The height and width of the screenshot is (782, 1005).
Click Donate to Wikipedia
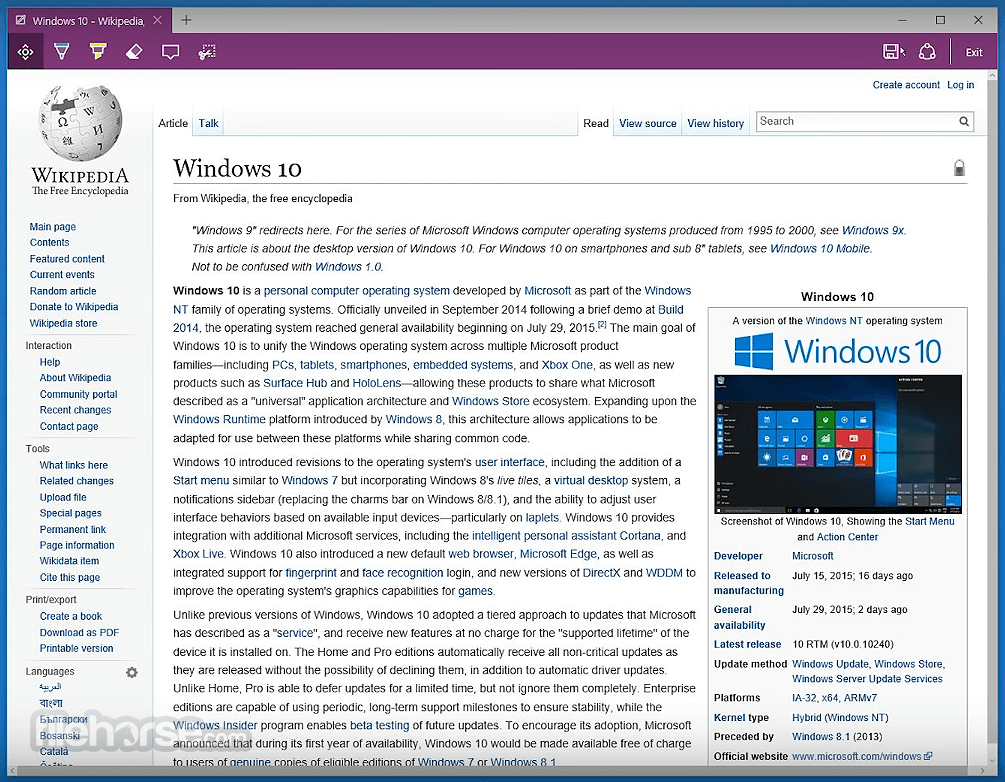click(74, 306)
